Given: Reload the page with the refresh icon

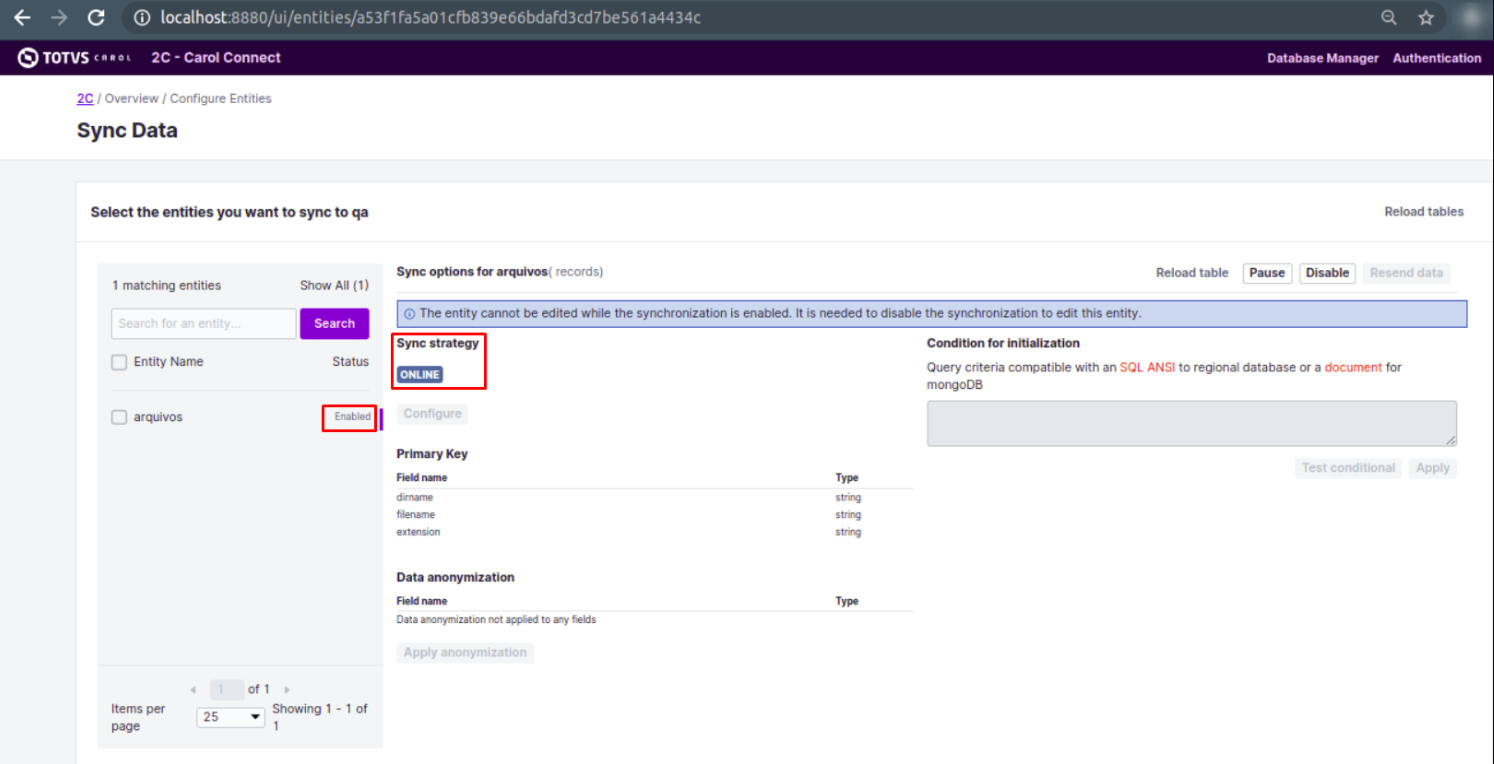Looking at the screenshot, I should (96, 18).
